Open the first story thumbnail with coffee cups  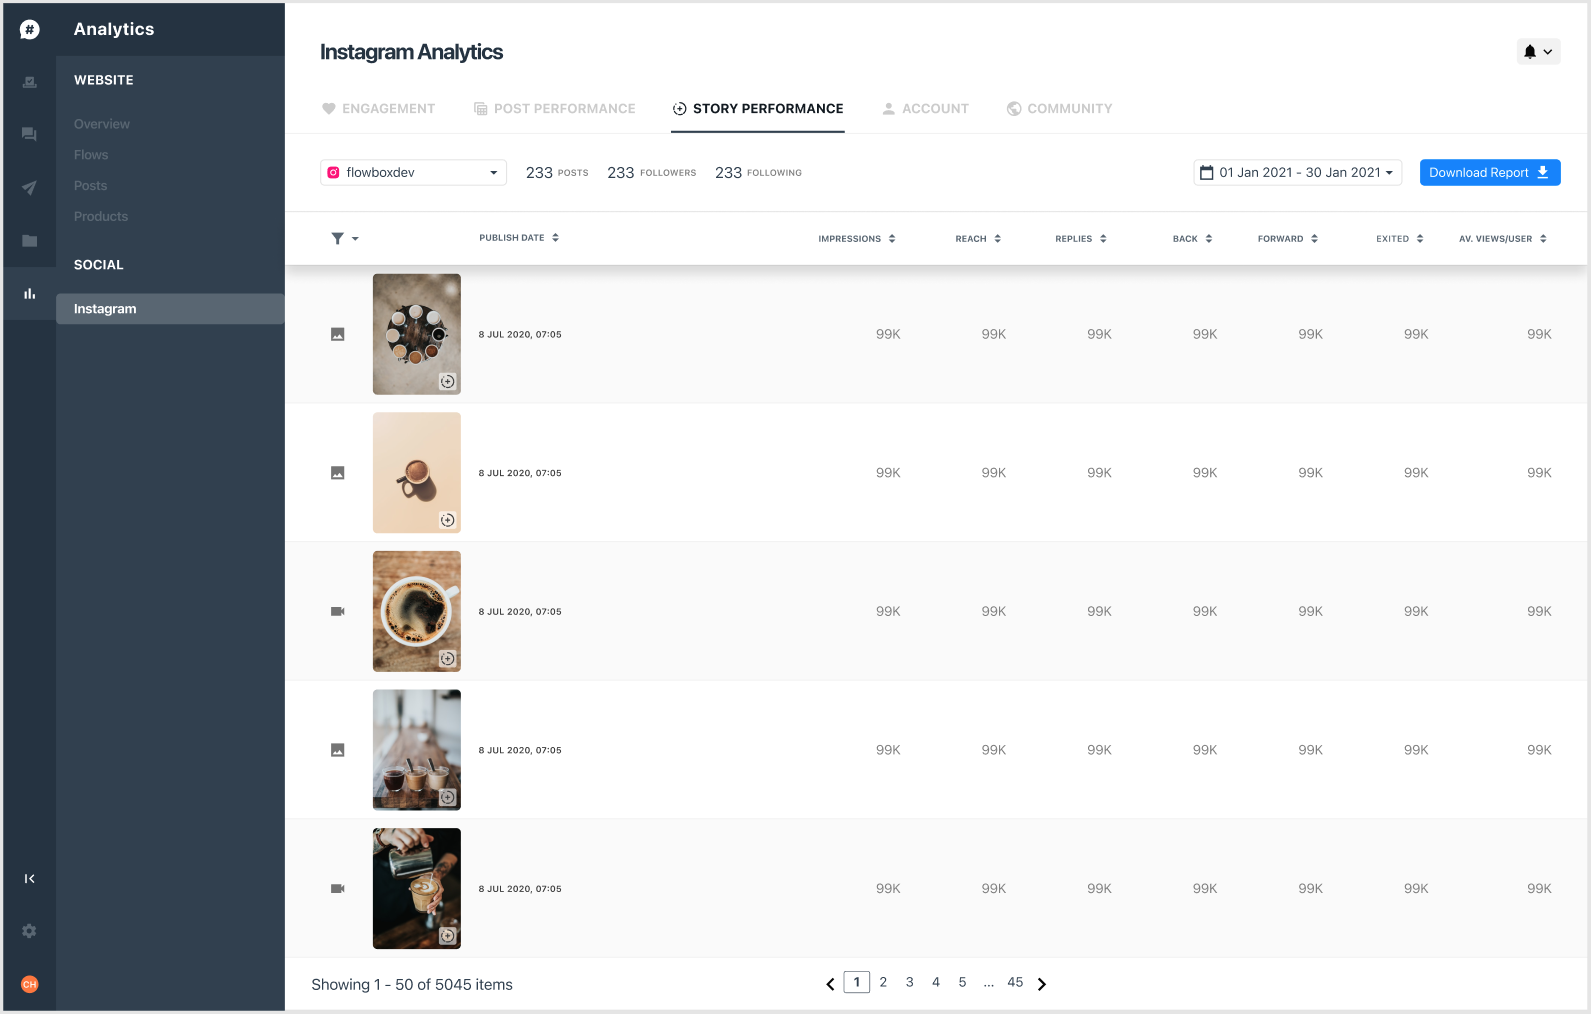point(417,334)
